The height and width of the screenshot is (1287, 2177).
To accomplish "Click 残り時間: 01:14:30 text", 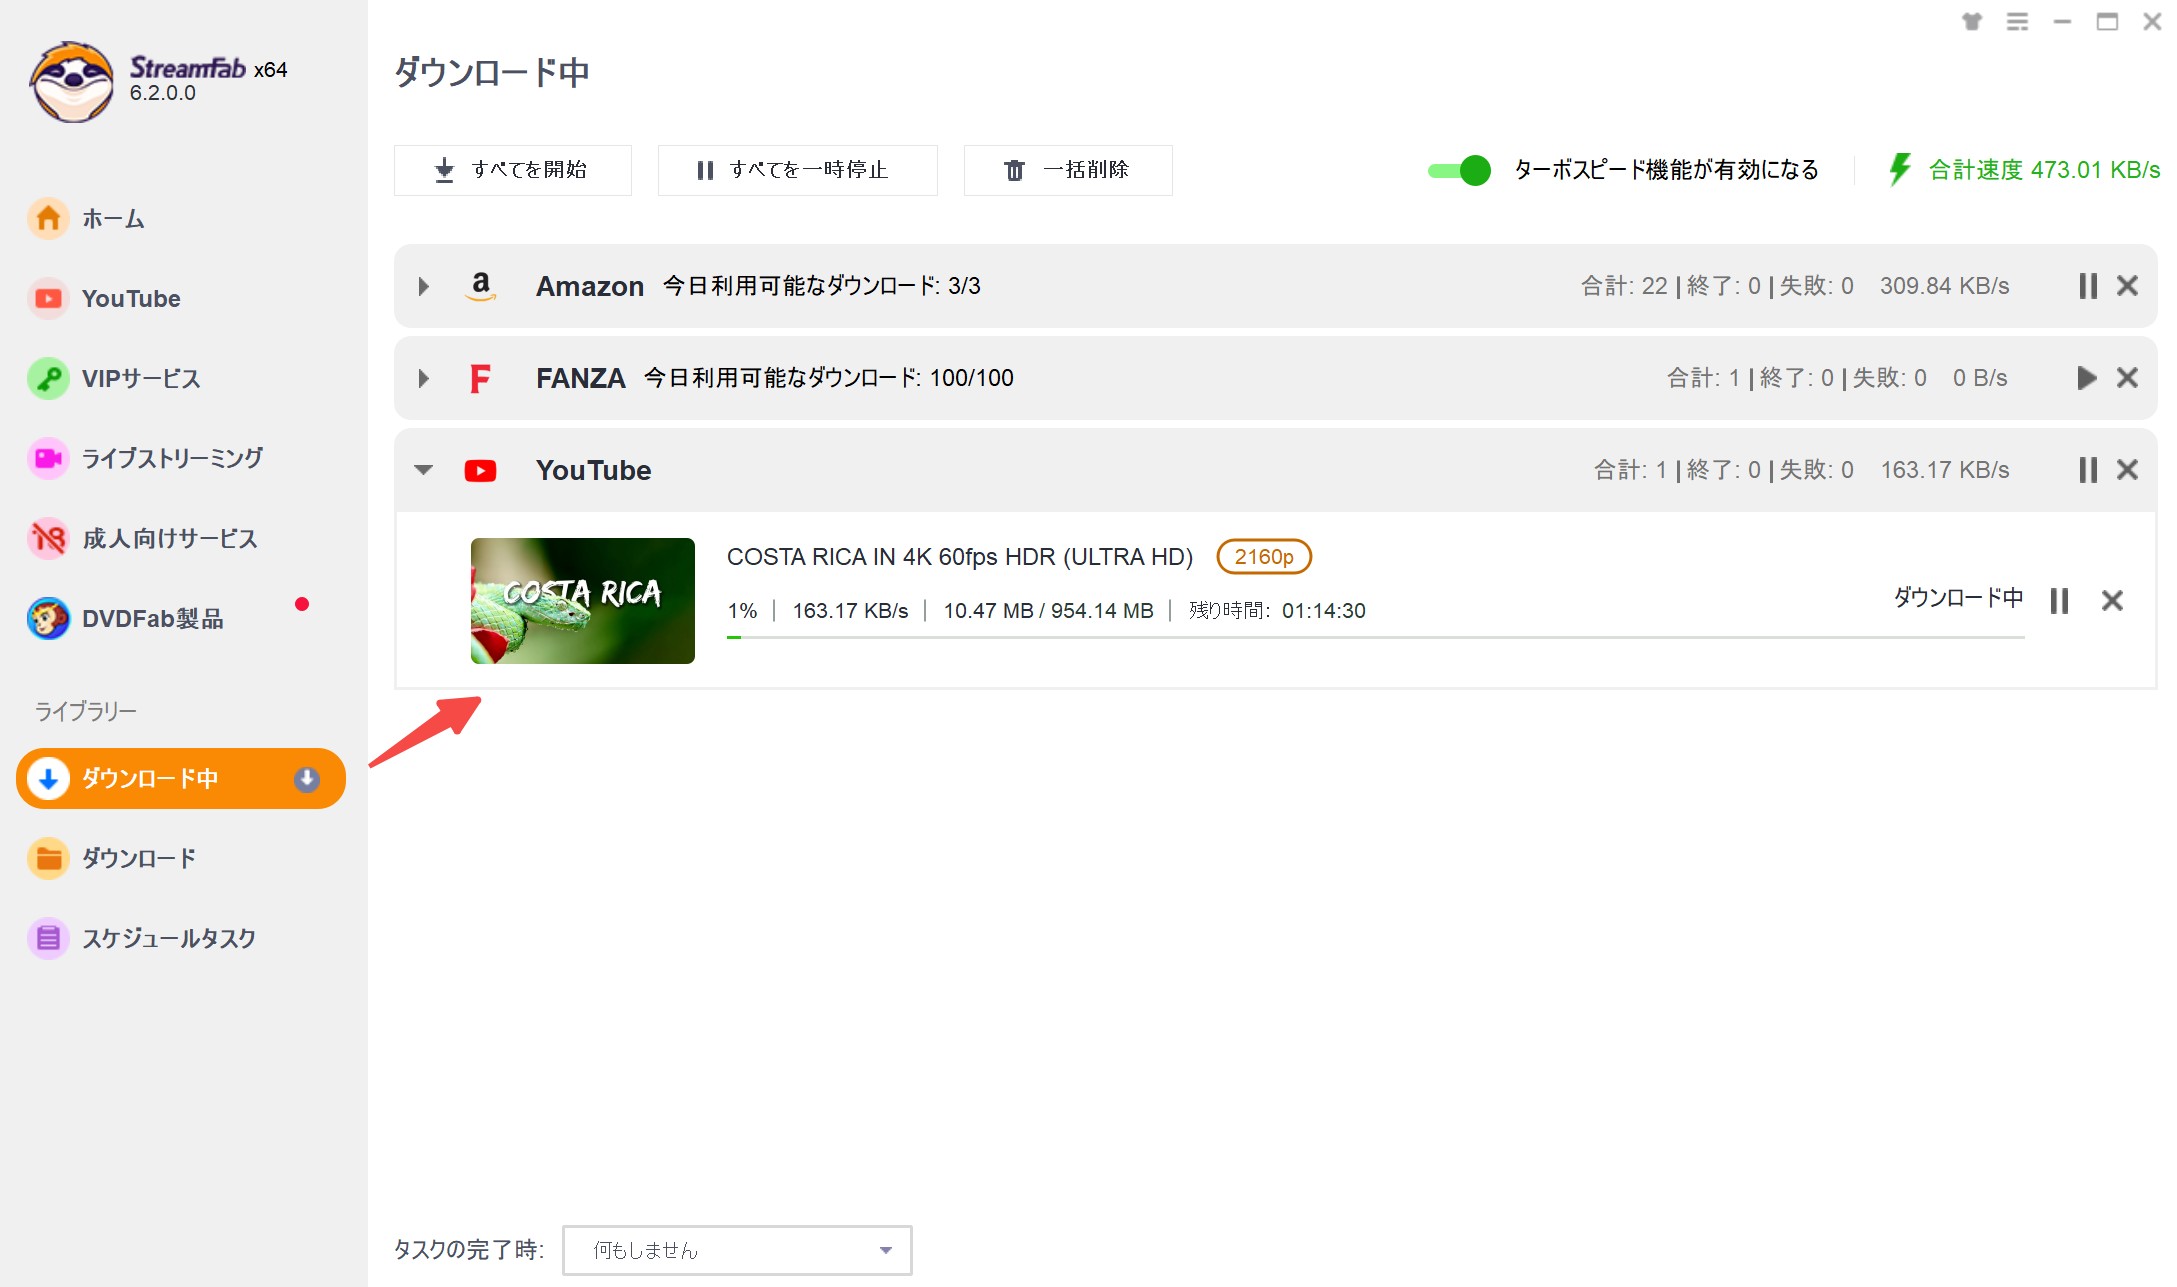I will (x=1277, y=611).
